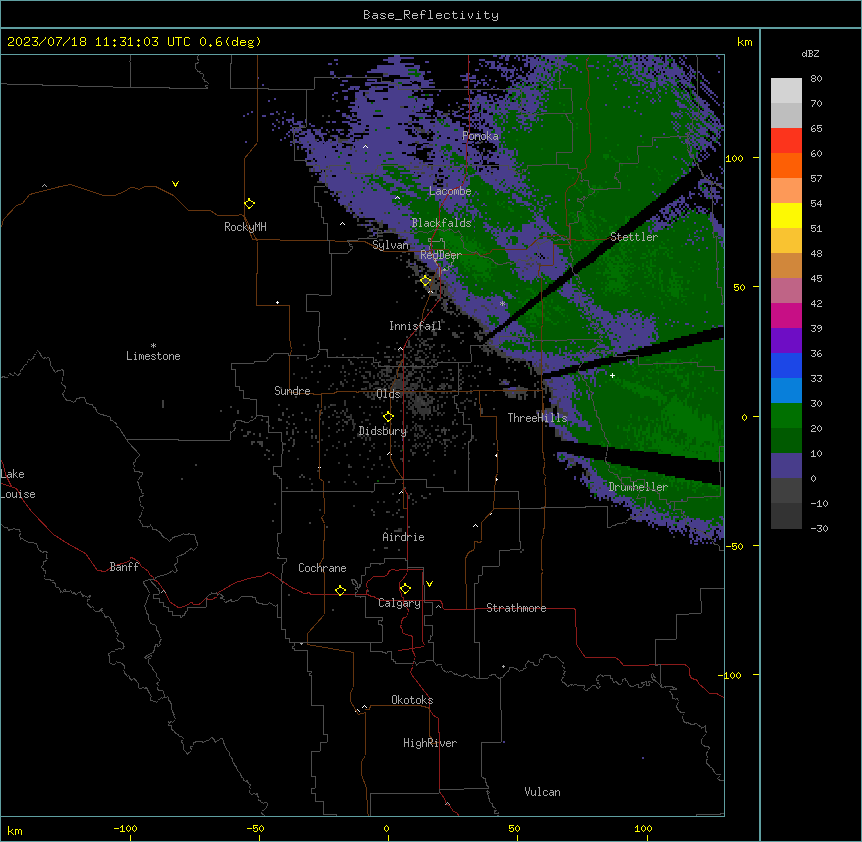Click the HighRiver city label
Screen dimensions: 862x842
tap(430, 743)
